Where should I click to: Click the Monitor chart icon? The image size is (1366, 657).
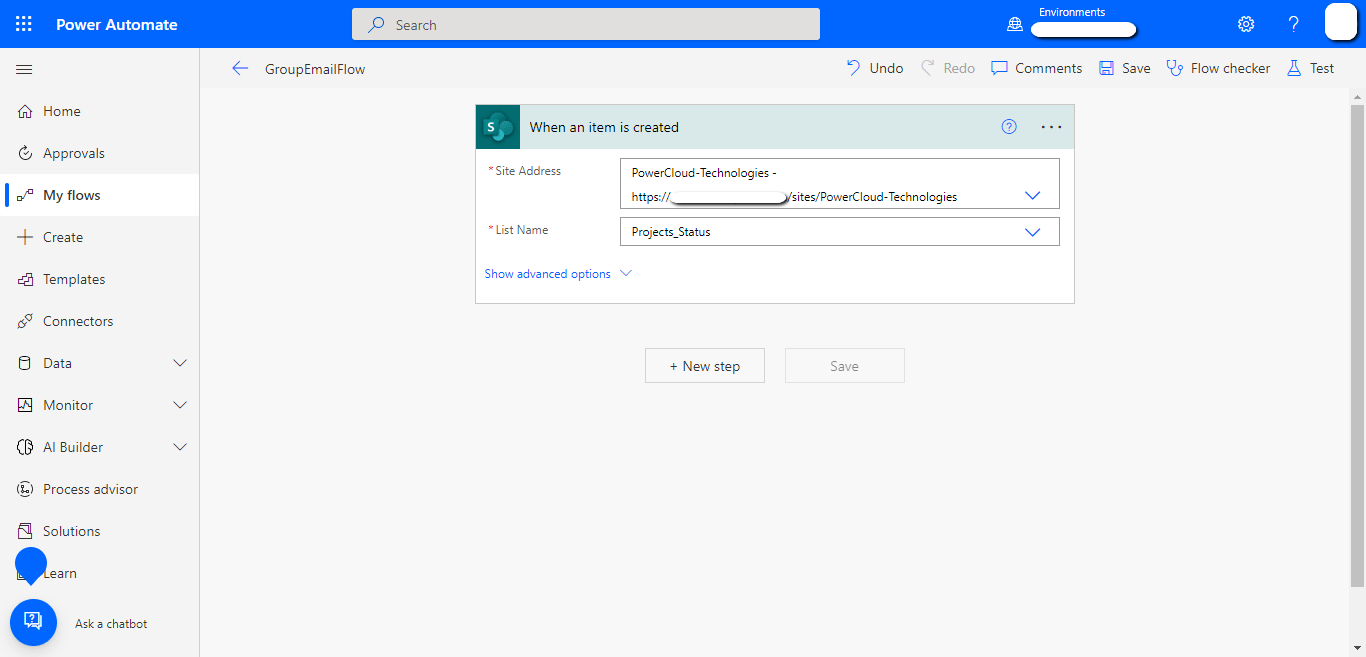tap(25, 405)
